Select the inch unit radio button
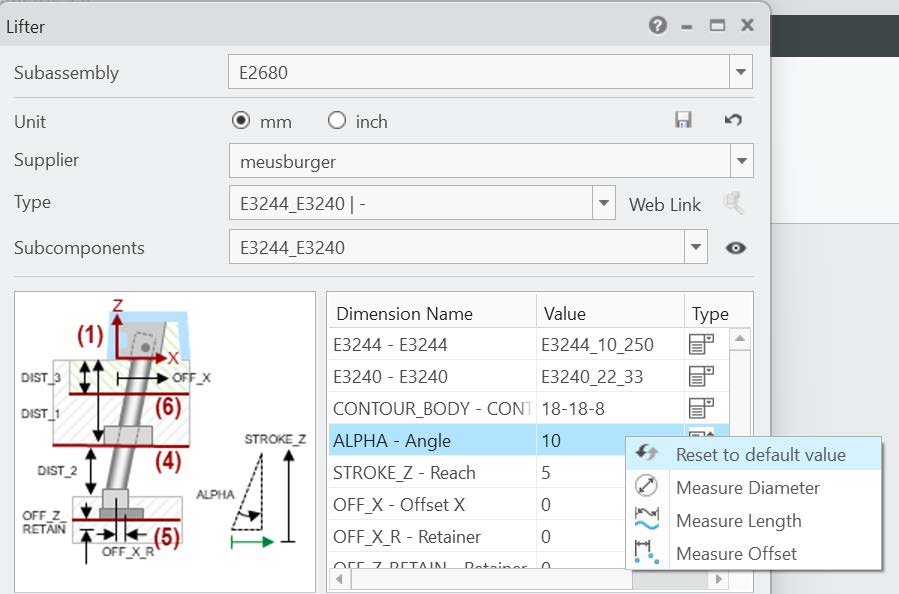 (x=337, y=121)
